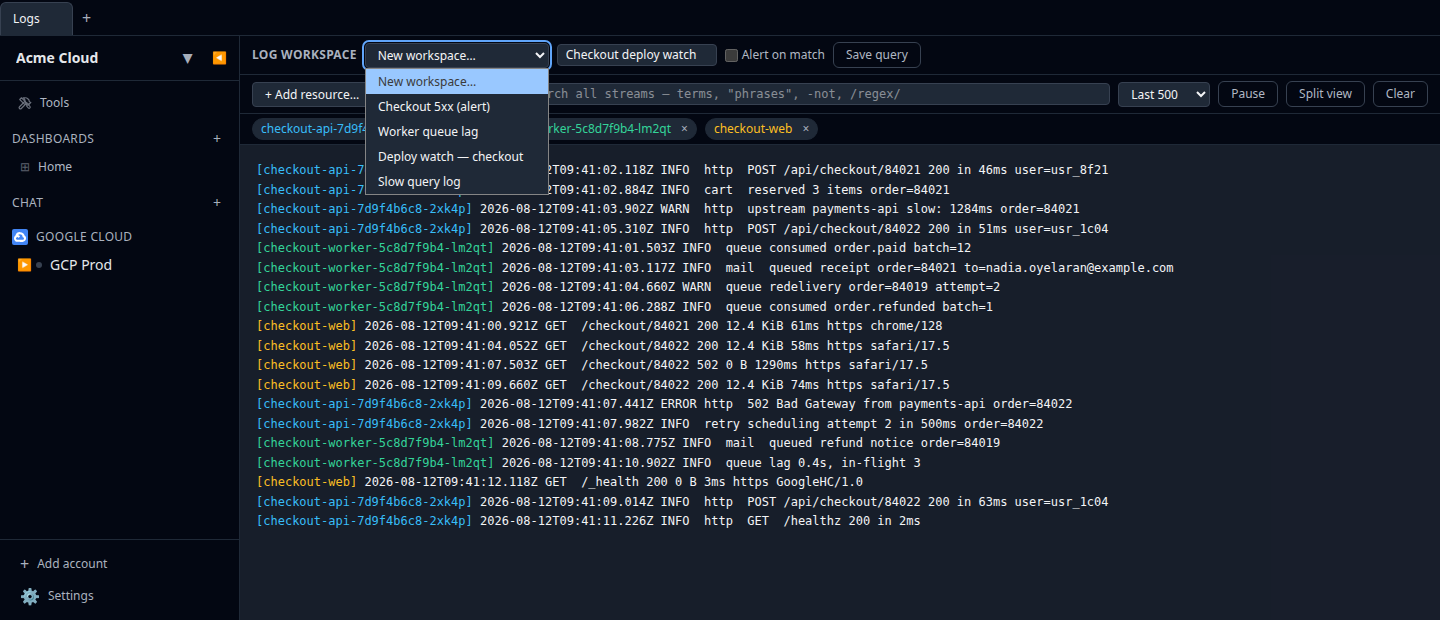The image size is (1440, 620).
Task: Select the checkout-api-7d9f stream chip
Action: click(x=309, y=129)
